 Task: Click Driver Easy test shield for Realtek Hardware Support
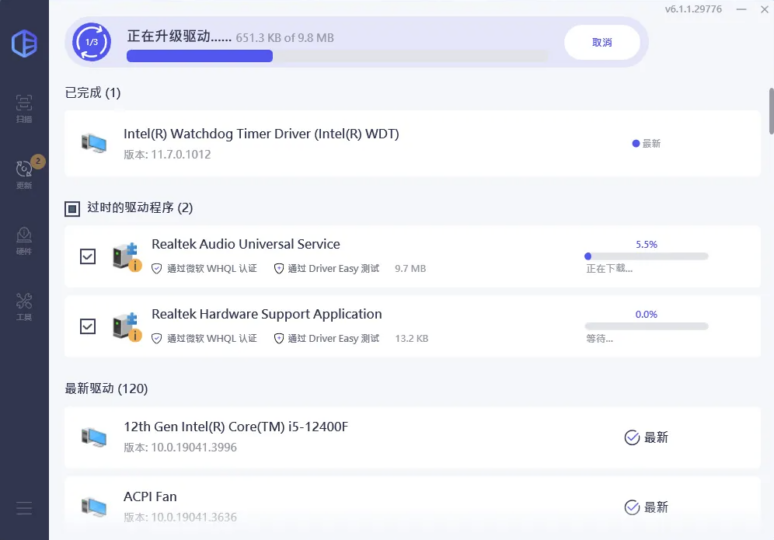(x=279, y=339)
